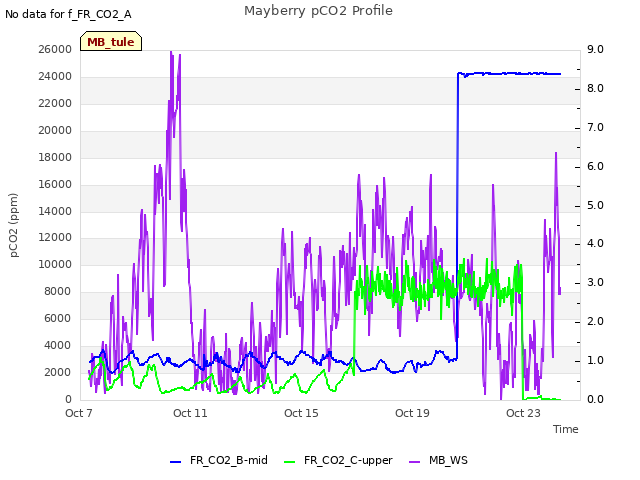The image size is (640, 480).
Task: Click the '26000' left-axis tick label
Action: pyautogui.click(x=55, y=49)
